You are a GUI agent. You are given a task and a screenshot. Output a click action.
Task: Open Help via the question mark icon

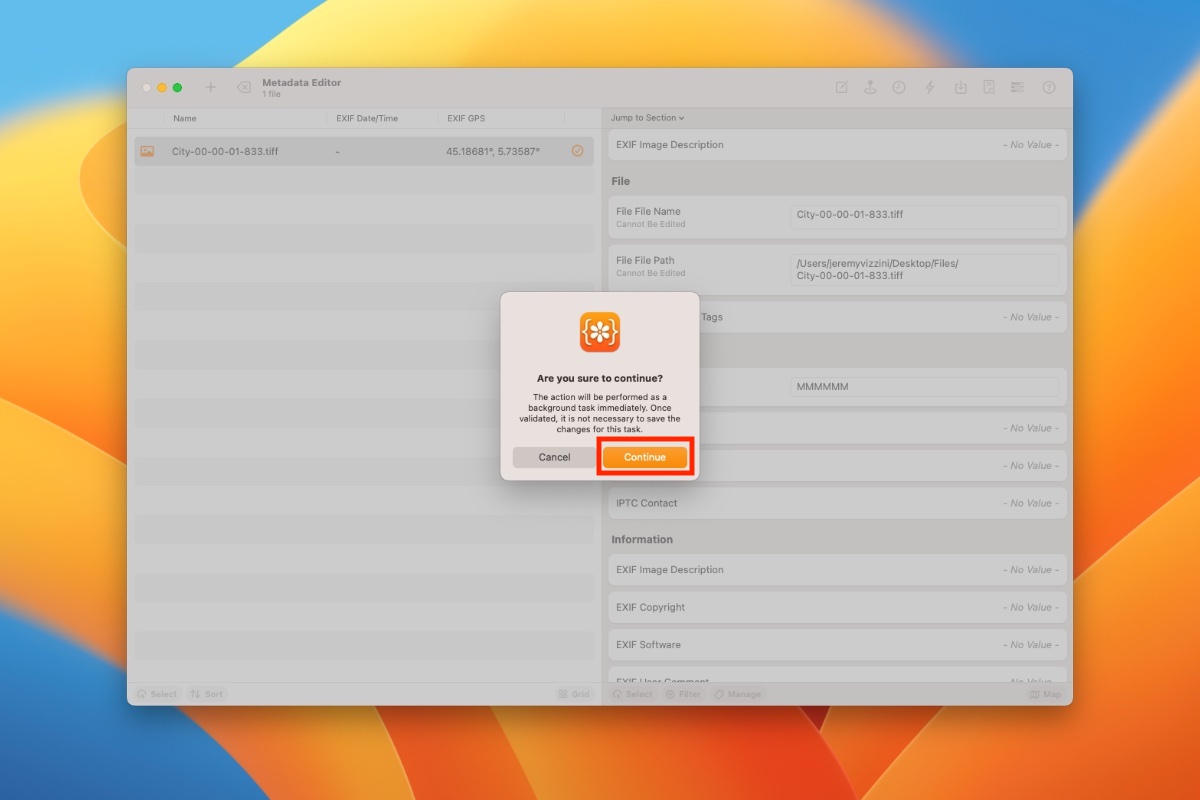[1046, 87]
